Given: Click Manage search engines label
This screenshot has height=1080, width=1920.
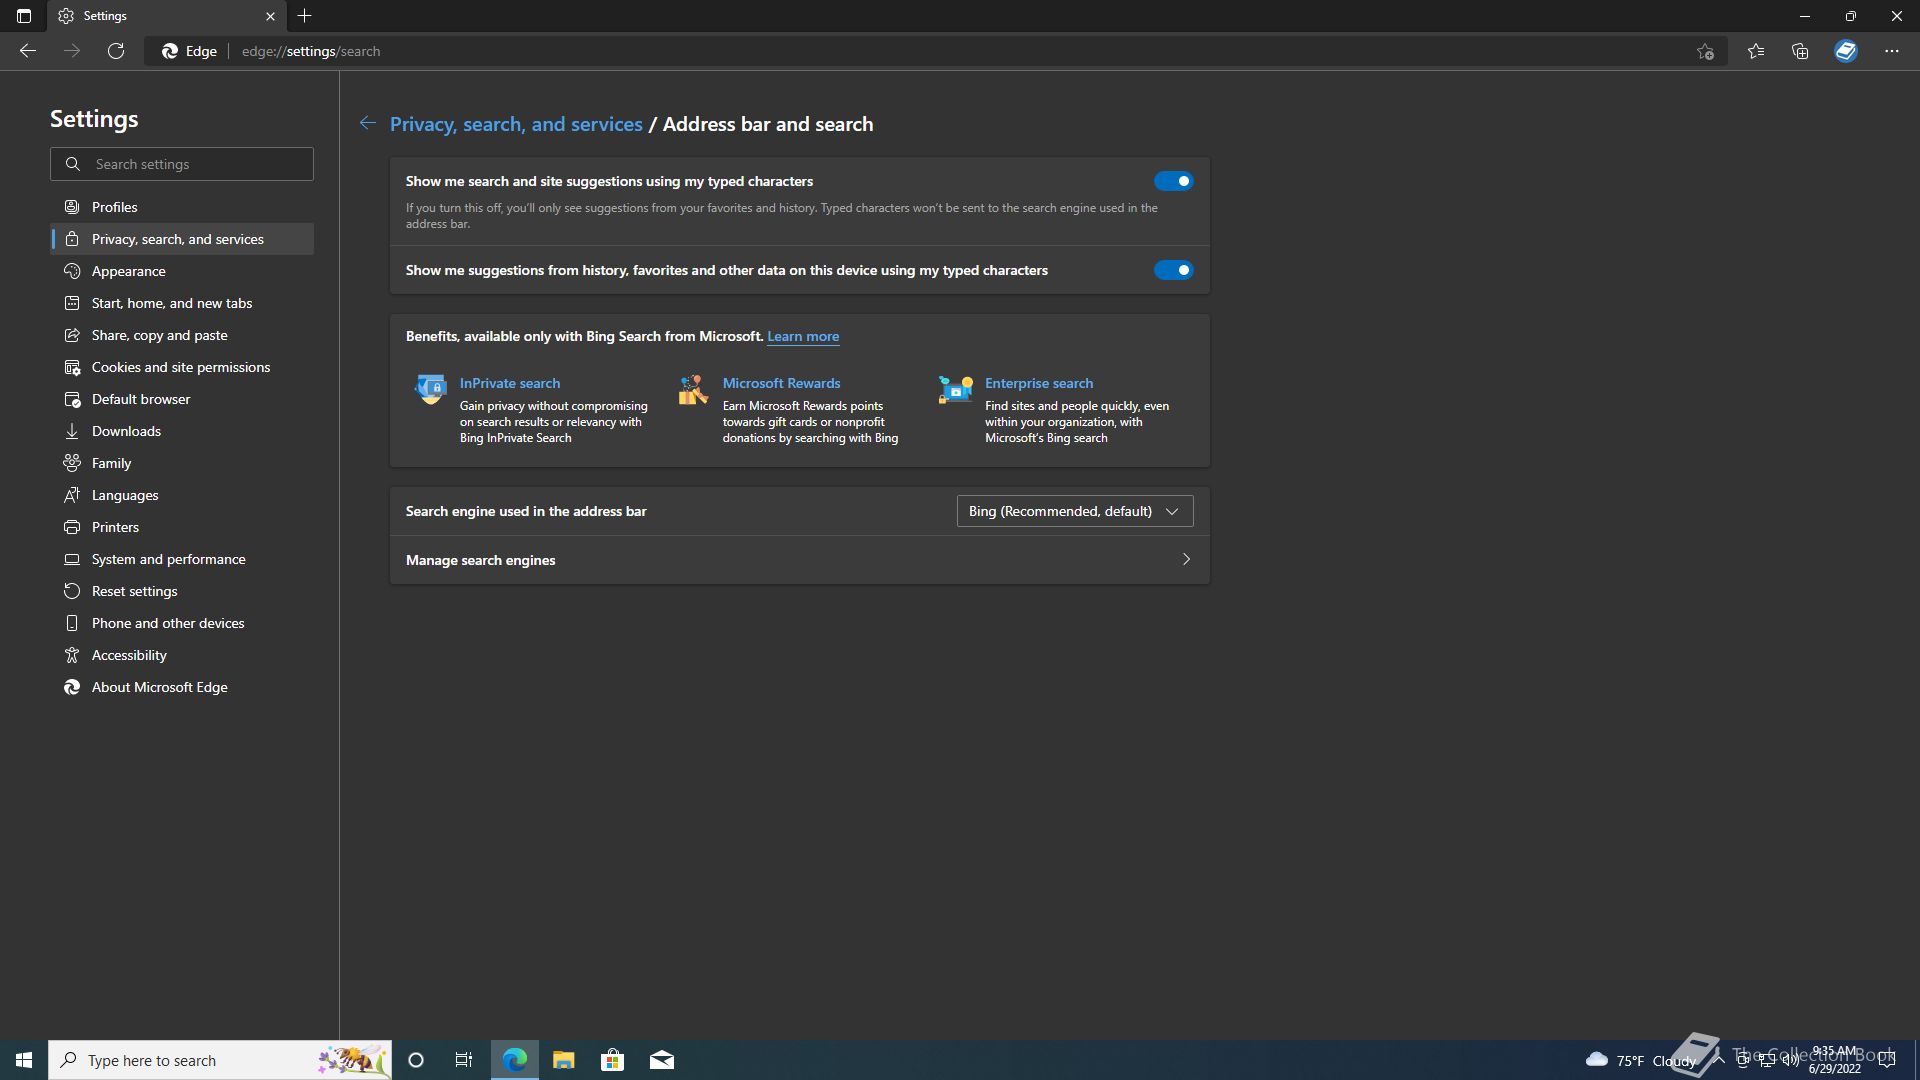Looking at the screenshot, I should tap(480, 560).
